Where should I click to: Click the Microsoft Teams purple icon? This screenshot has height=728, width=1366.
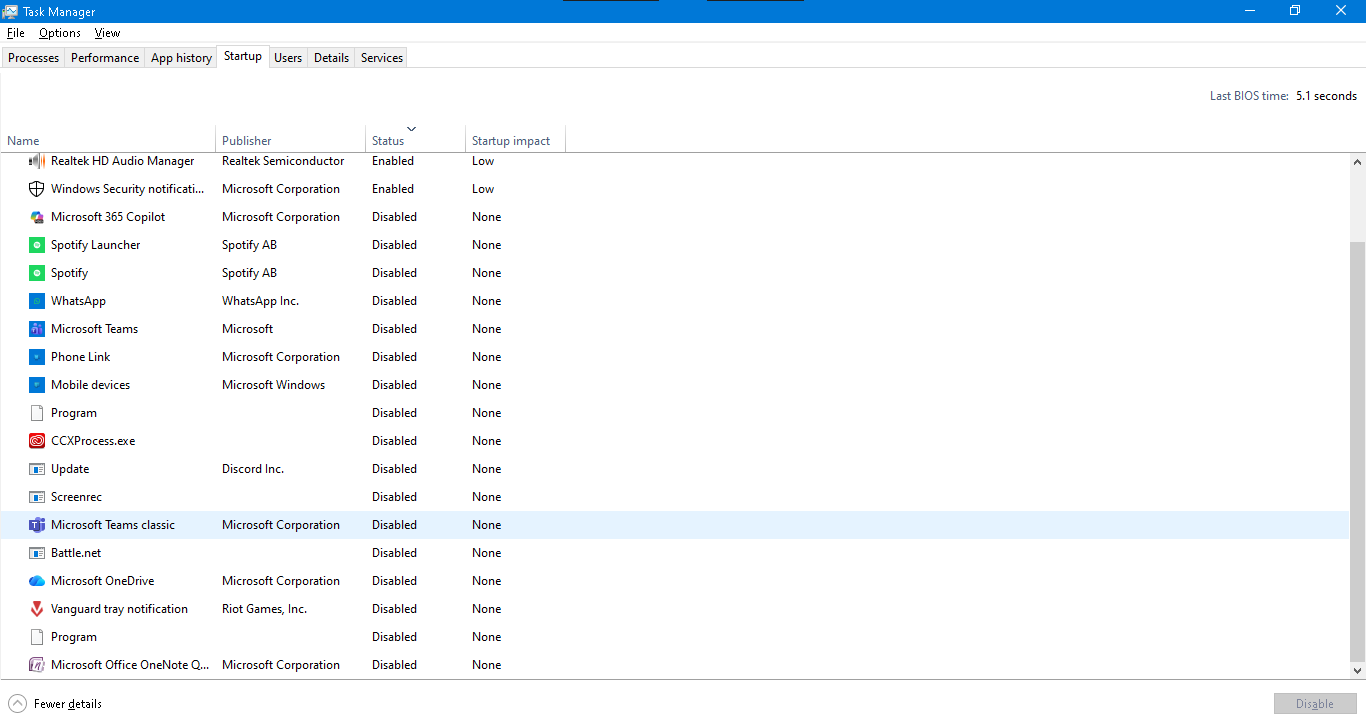pyautogui.click(x=37, y=329)
